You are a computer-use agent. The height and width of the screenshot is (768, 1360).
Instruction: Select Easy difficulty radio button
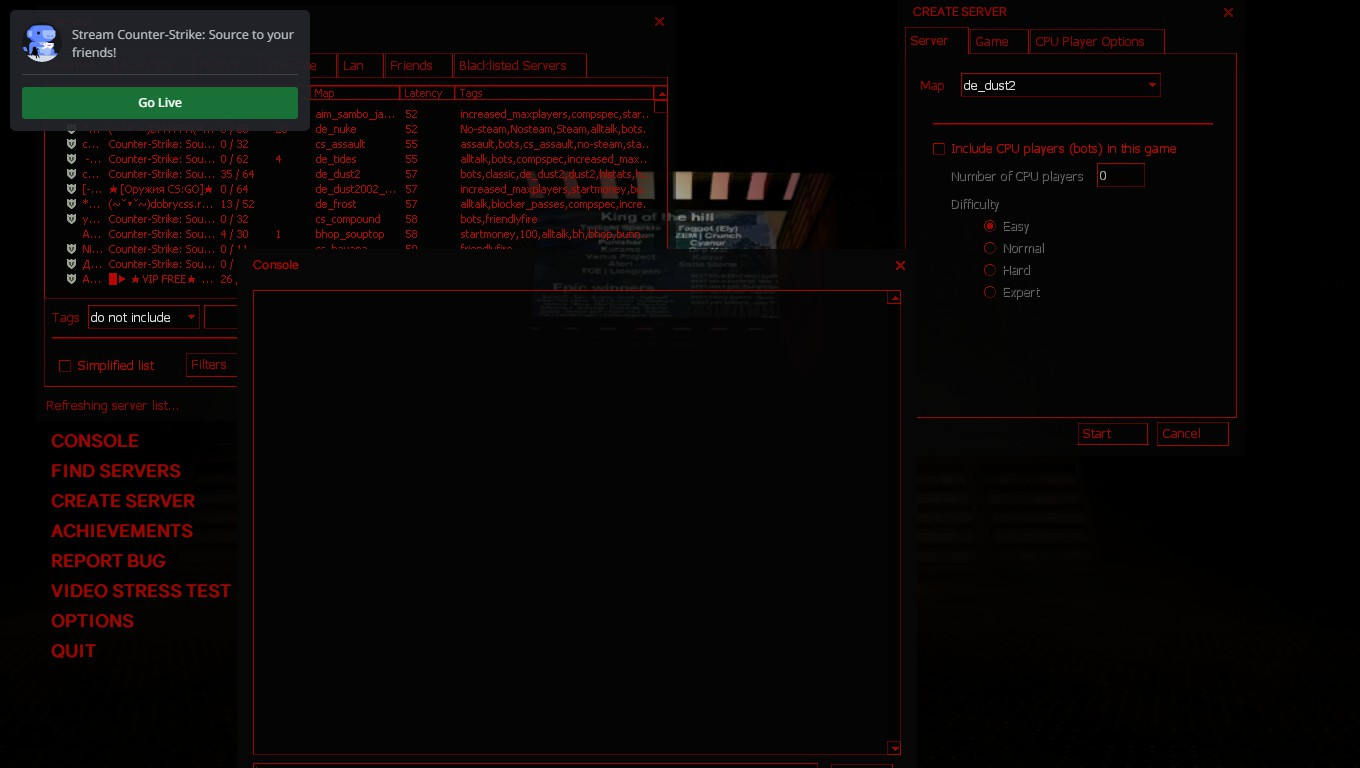click(x=990, y=226)
